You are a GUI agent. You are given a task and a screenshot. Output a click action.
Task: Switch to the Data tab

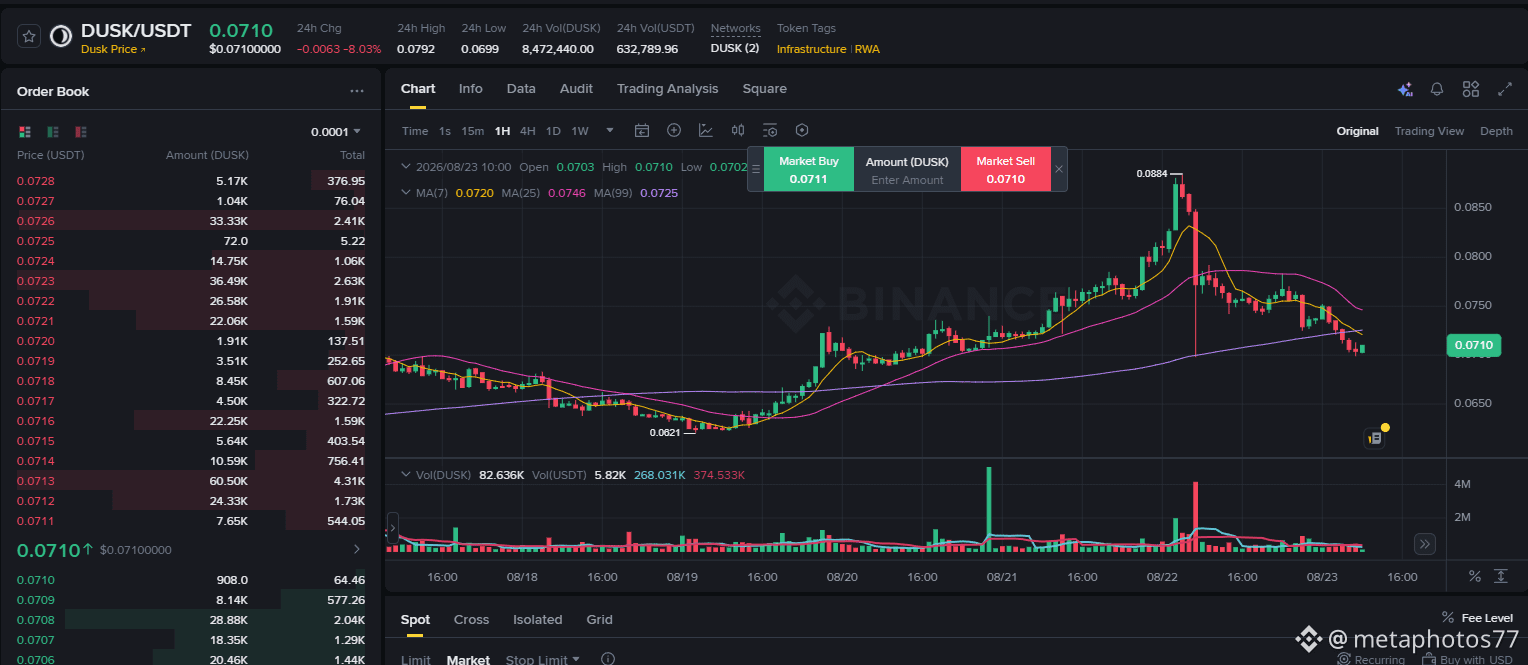521,89
